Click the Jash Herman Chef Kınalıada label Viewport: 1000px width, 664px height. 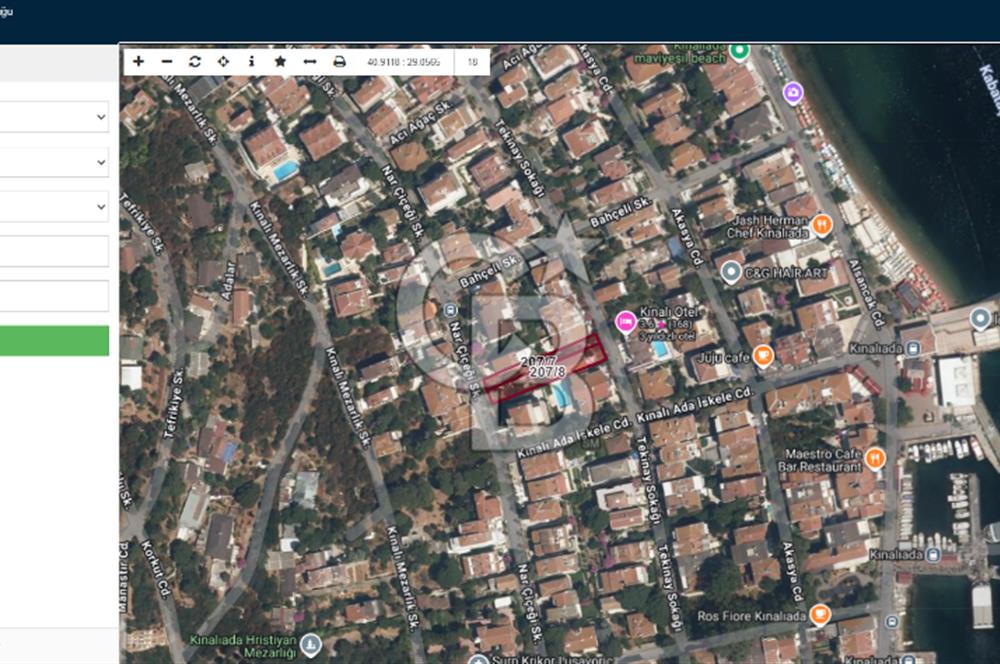(768, 226)
